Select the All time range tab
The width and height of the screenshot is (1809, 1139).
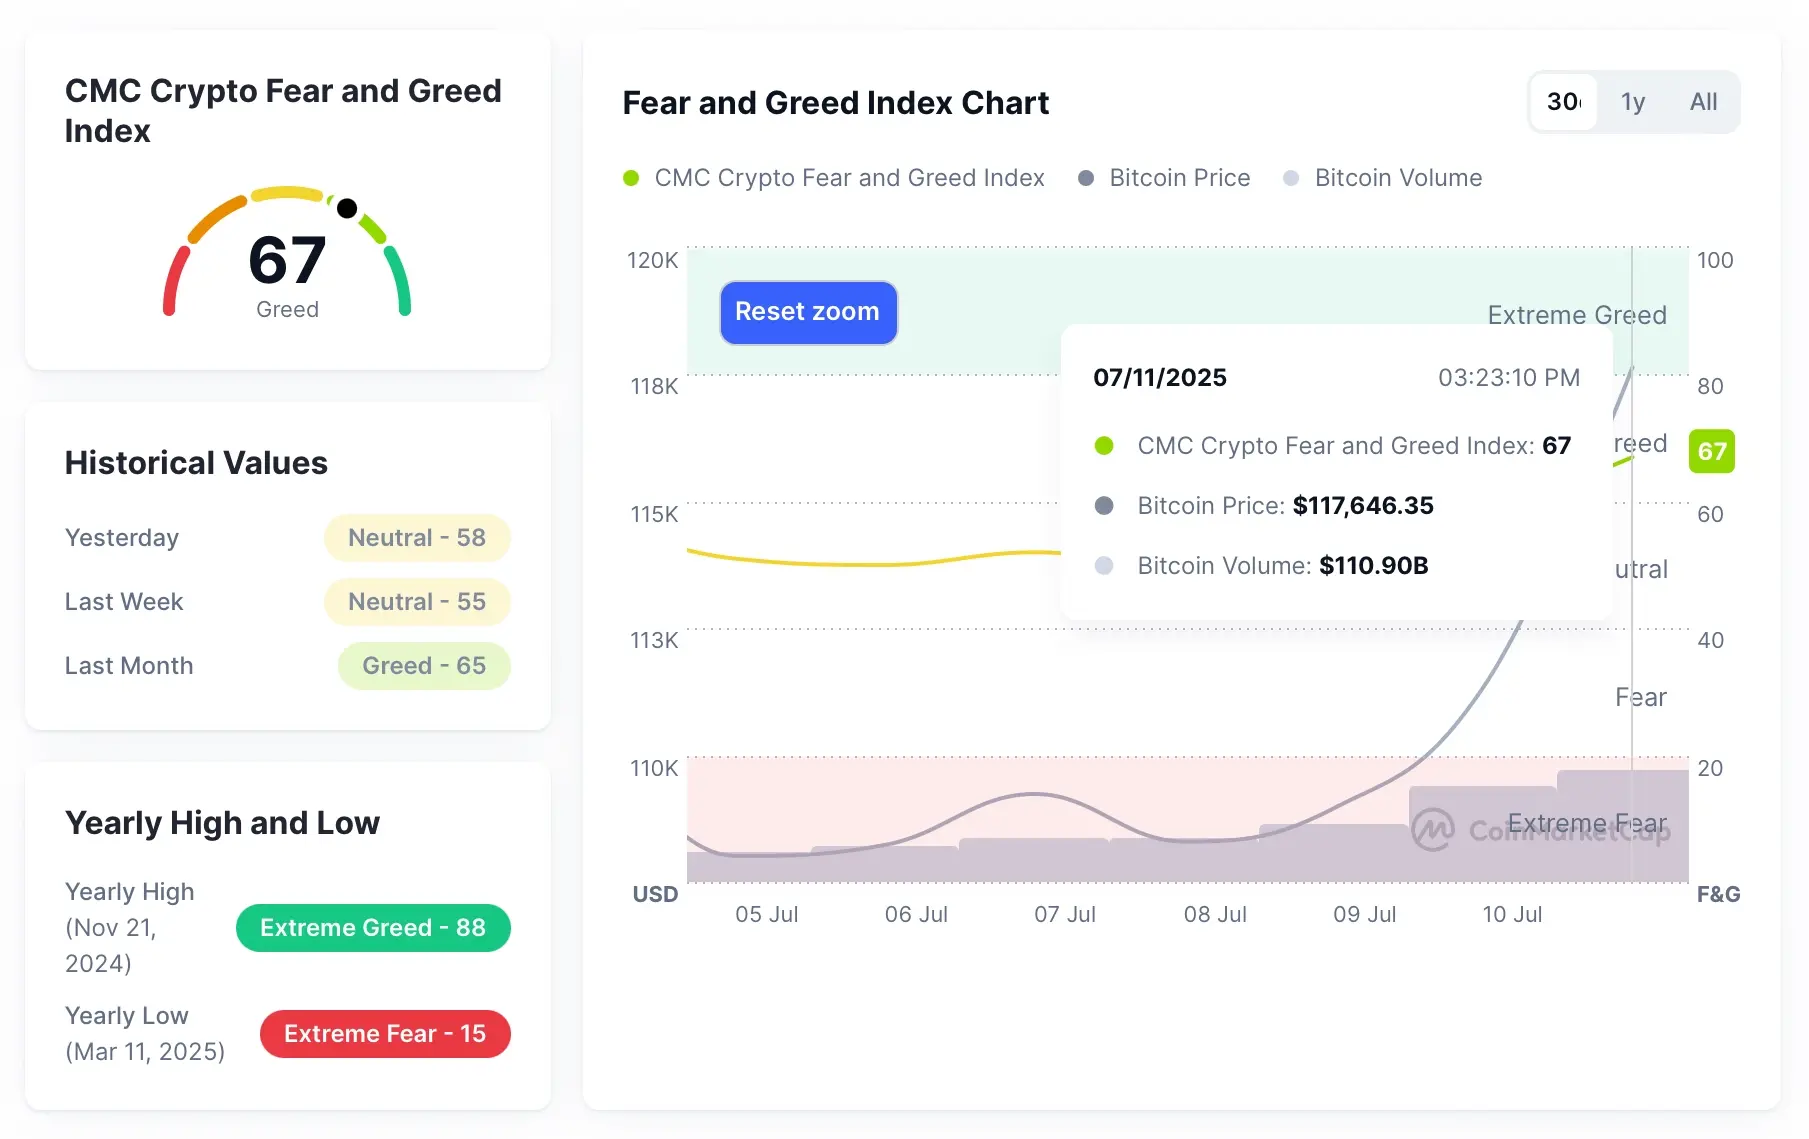point(1703,102)
